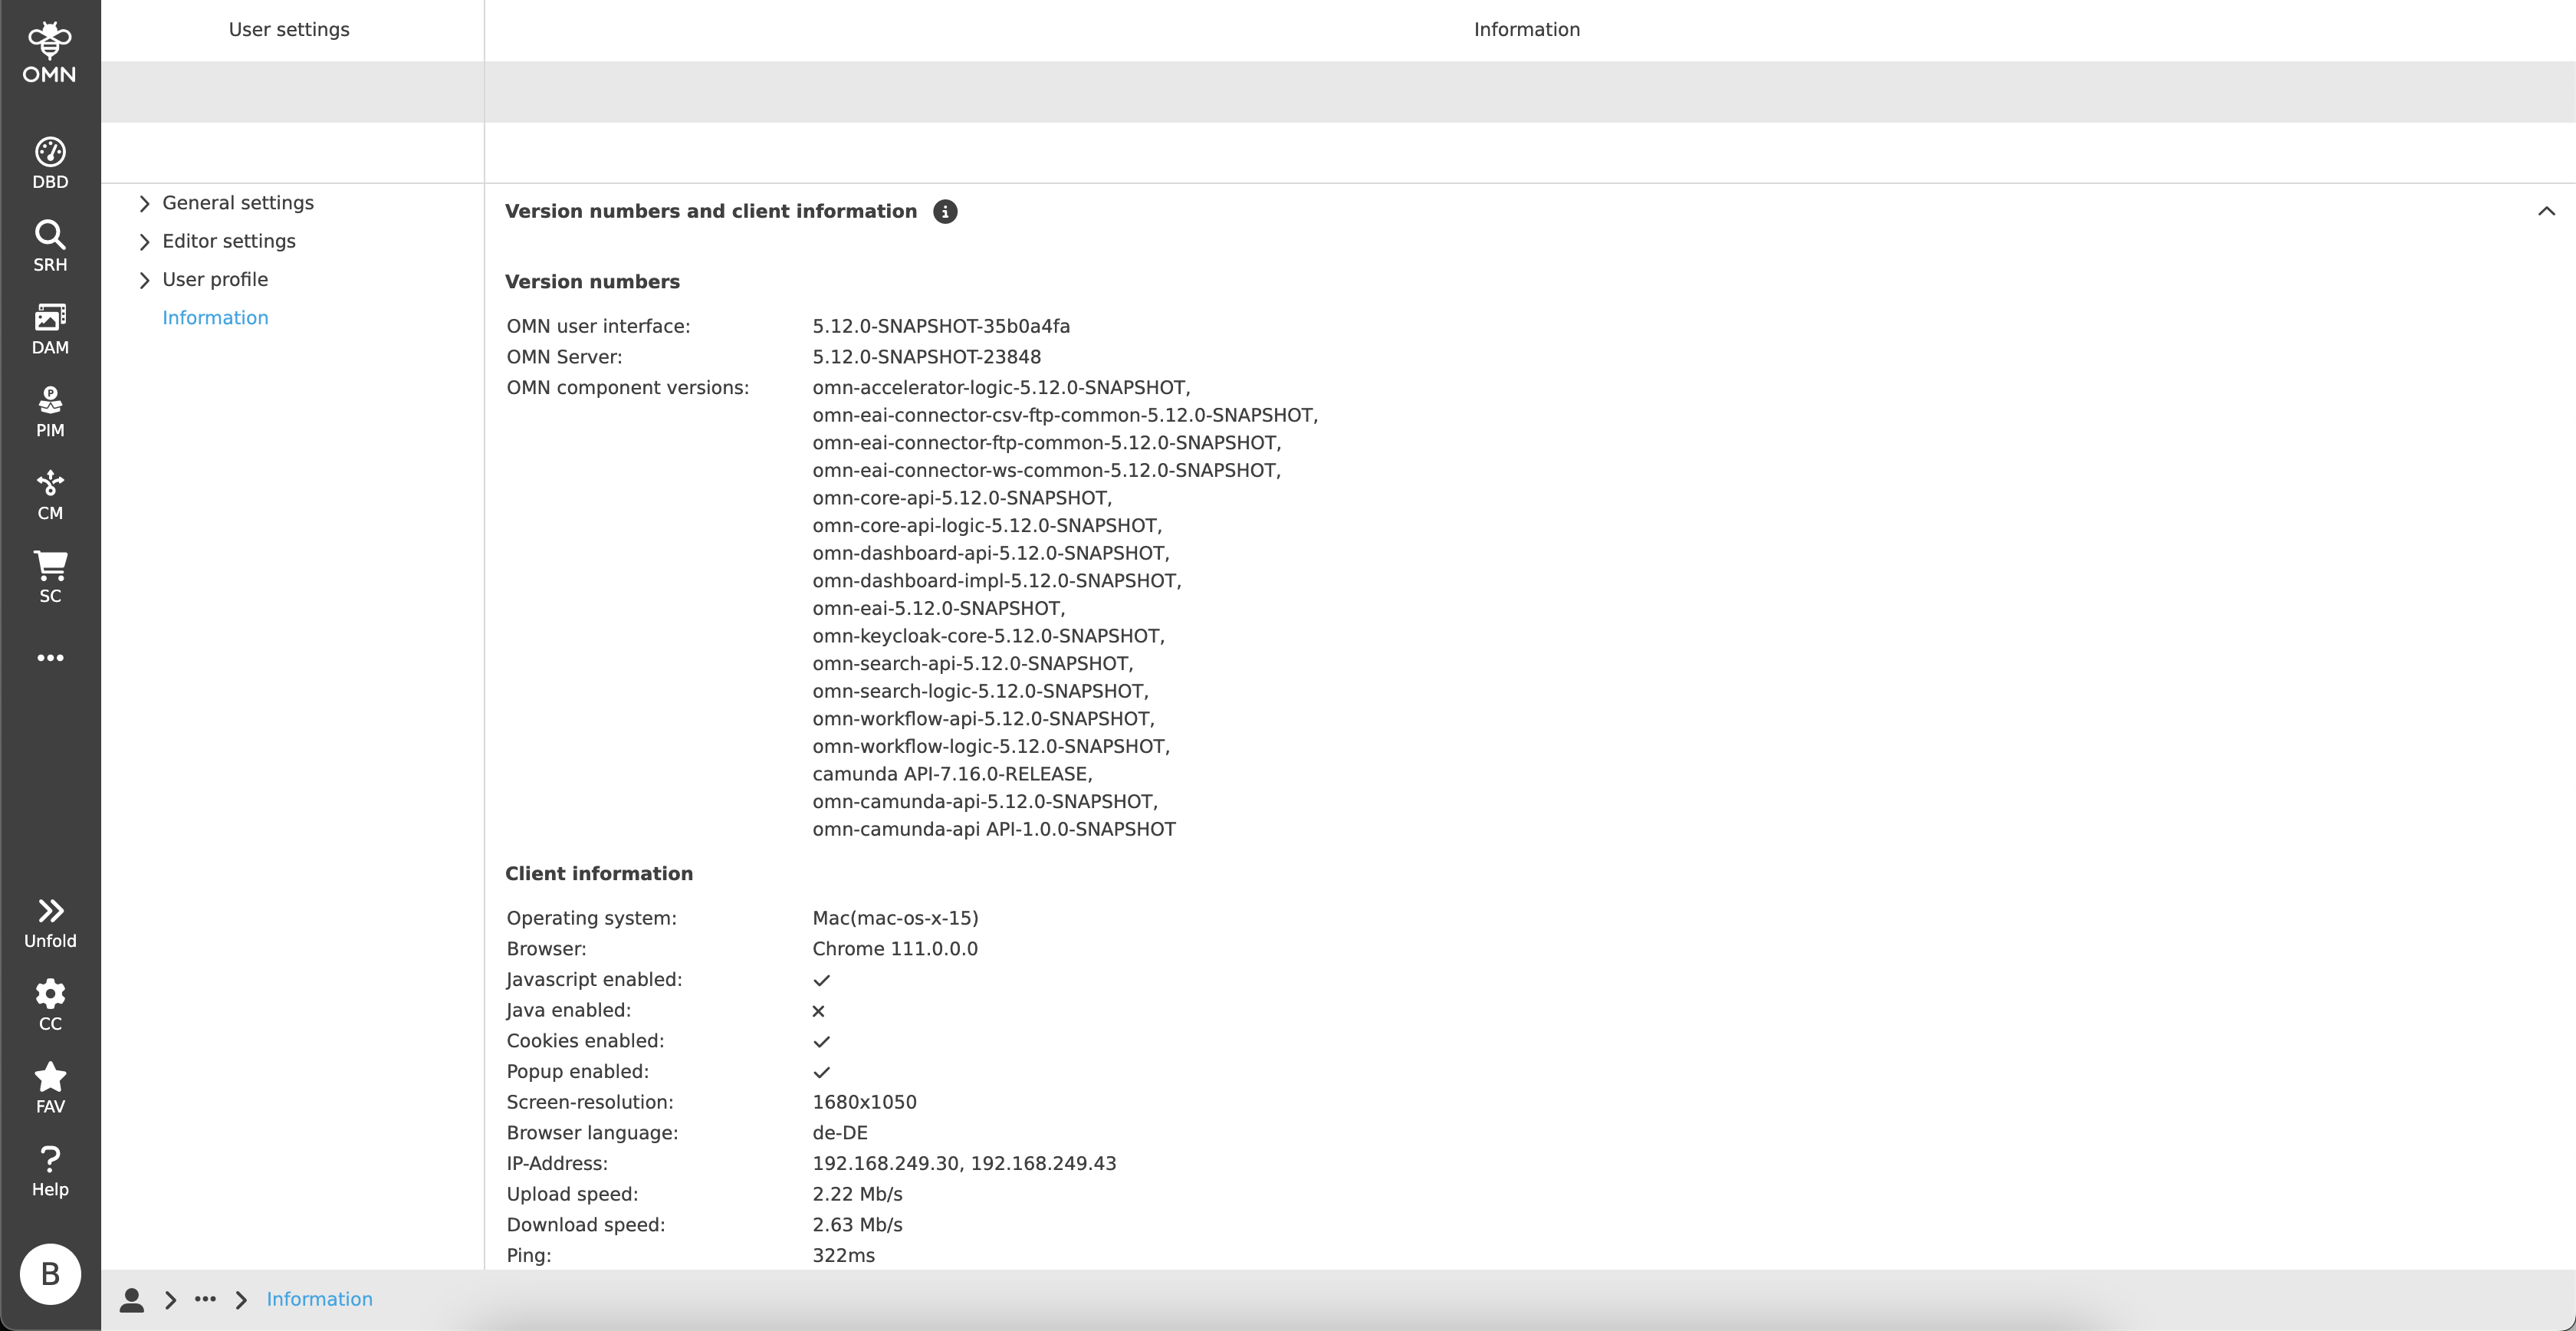Open the DBD dashboard module
The height and width of the screenshot is (1331, 2576).
click(x=50, y=161)
